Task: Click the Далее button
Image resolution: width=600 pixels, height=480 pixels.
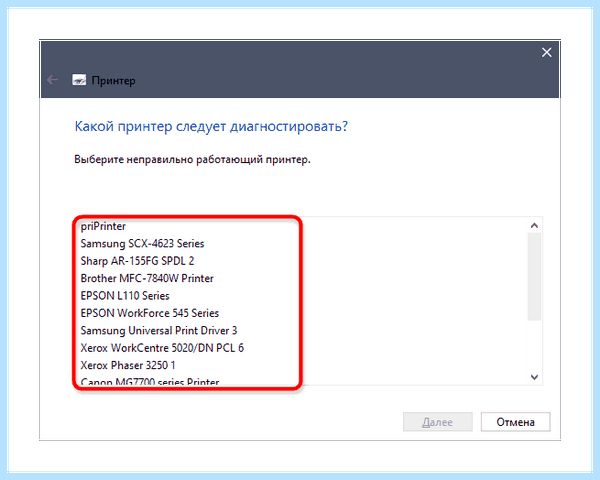Action: pos(437,422)
